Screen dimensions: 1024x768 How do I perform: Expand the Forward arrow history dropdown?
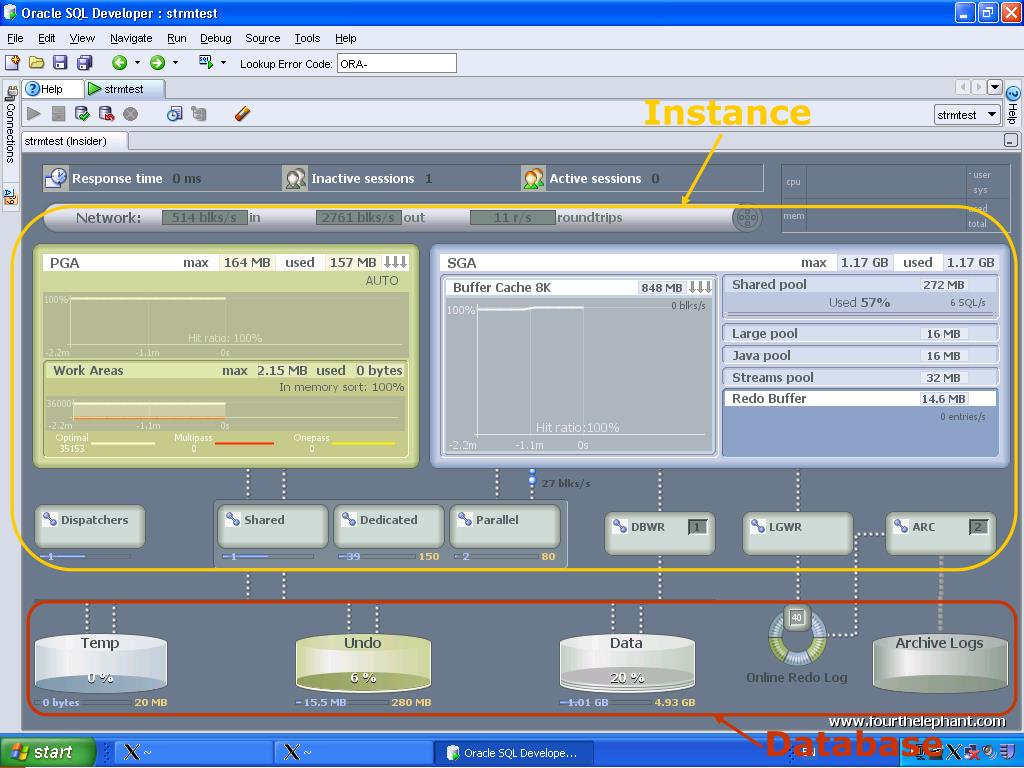[175, 63]
